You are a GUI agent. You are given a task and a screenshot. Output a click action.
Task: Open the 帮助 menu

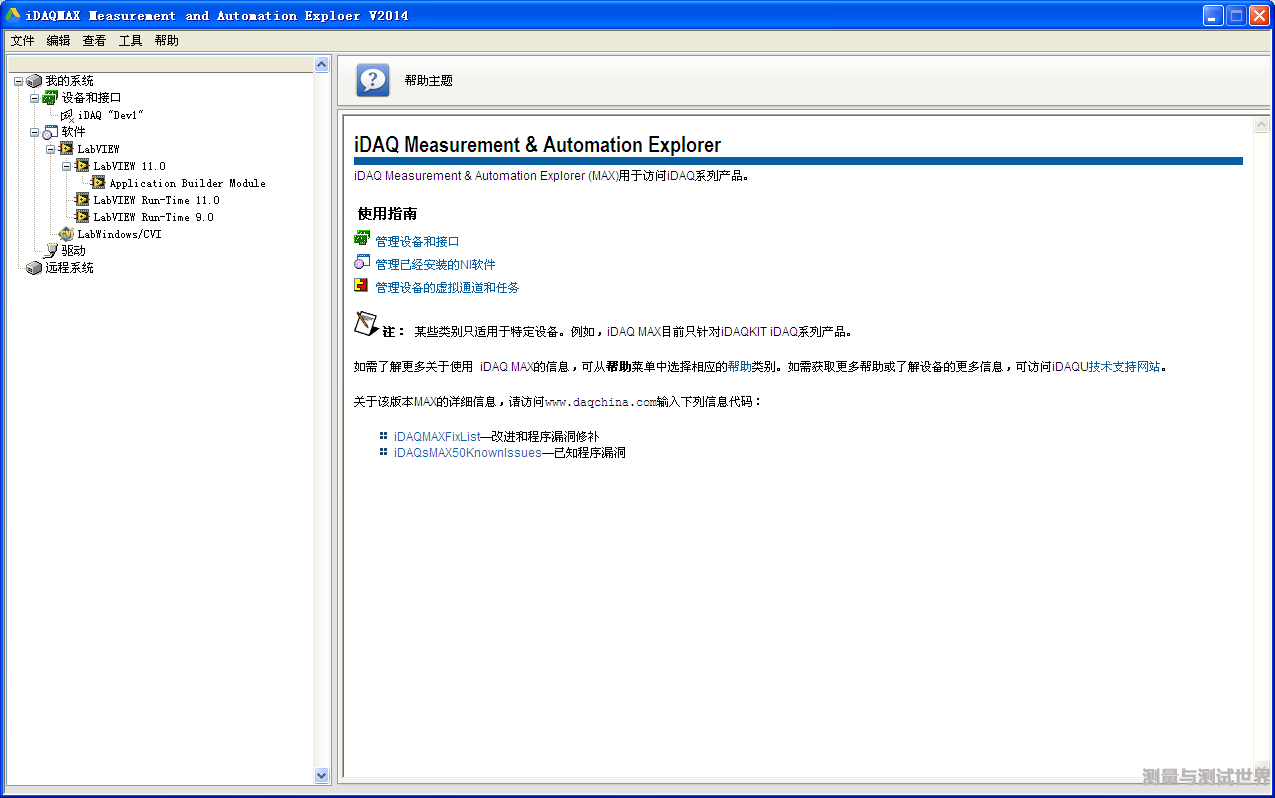[x=166, y=41]
